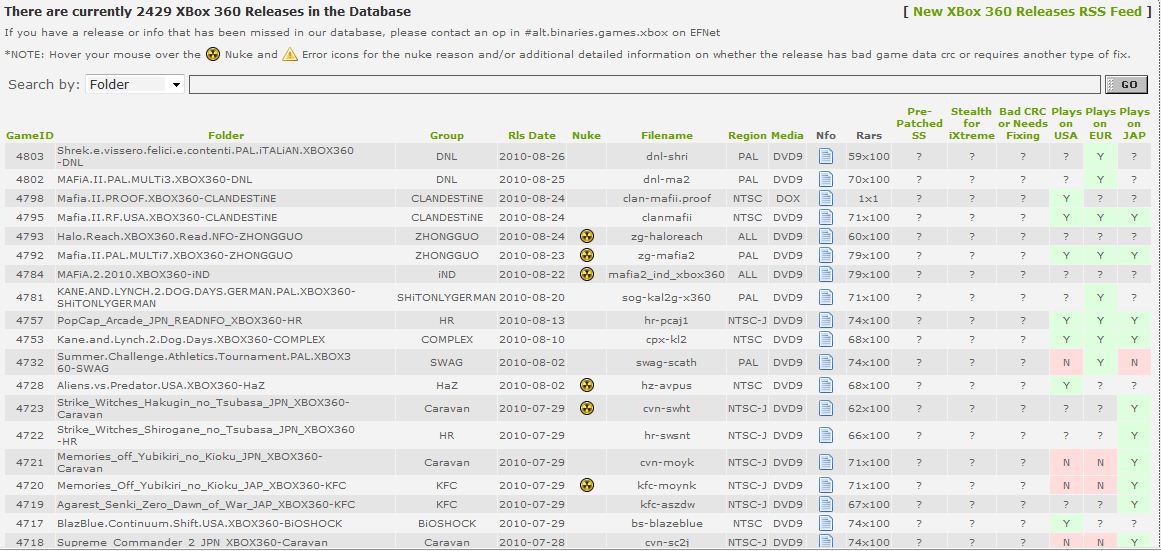The image size is (1161, 551).
Task: Open the Nfo icon for Agarest_Senki_Zero row
Action: 826,504
